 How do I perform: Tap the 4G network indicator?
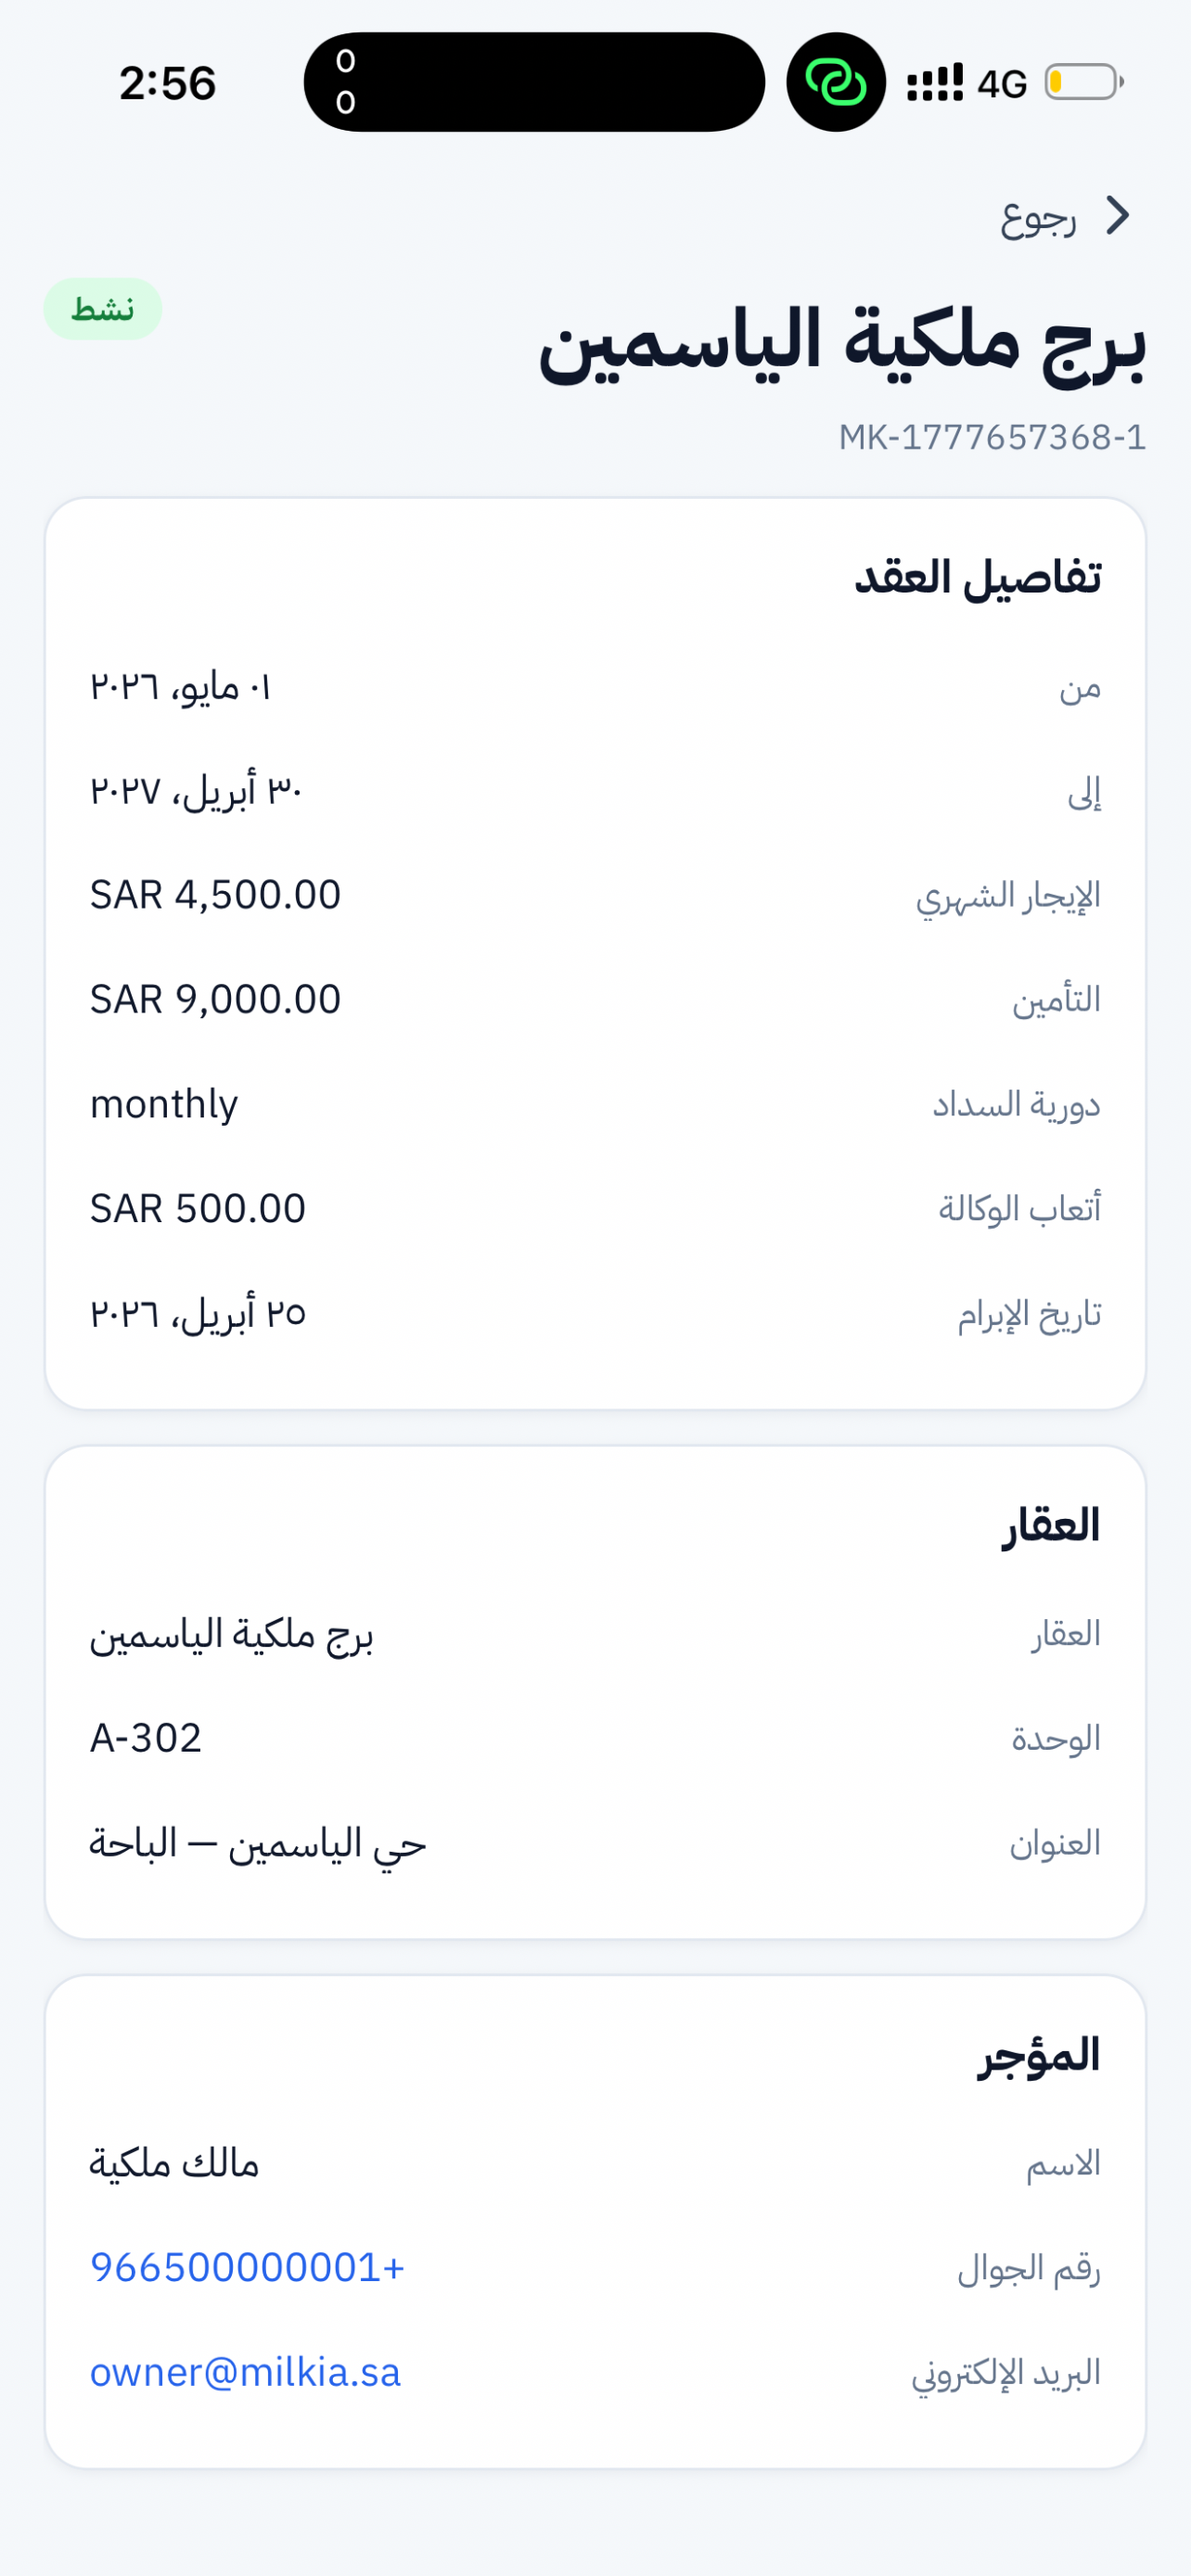click(1002, 84)
